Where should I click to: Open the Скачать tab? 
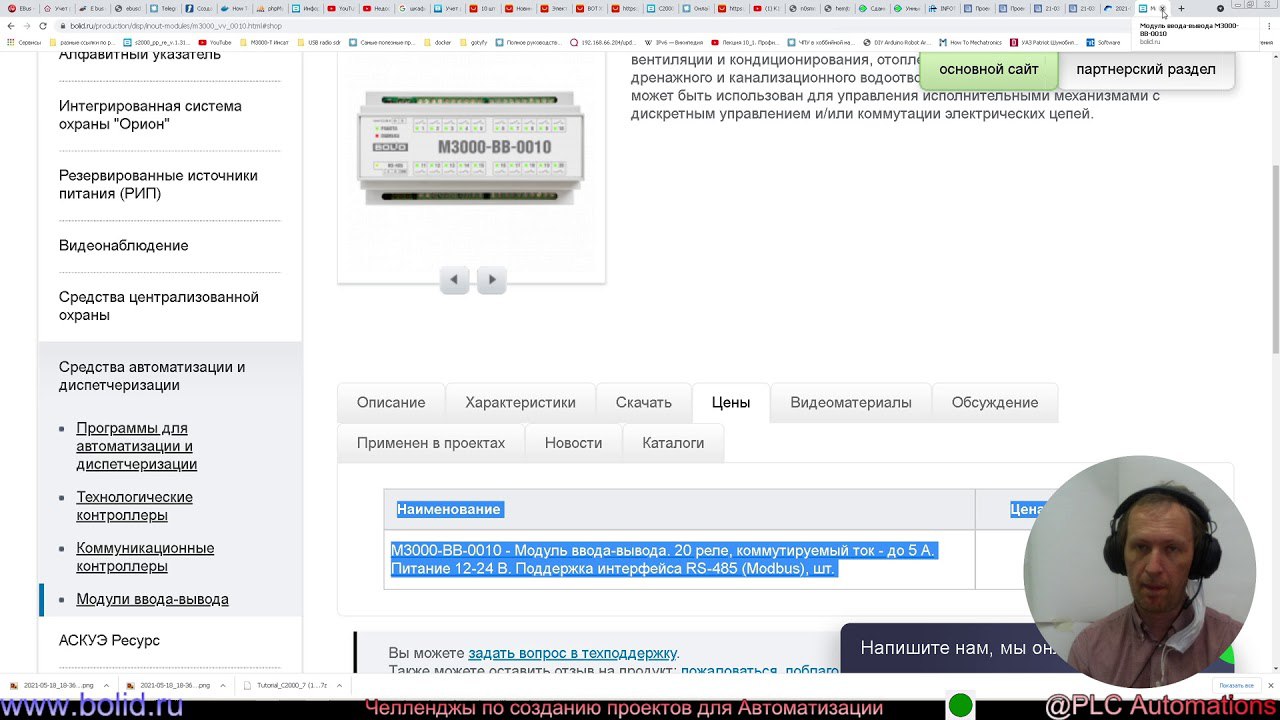point(643,403)
